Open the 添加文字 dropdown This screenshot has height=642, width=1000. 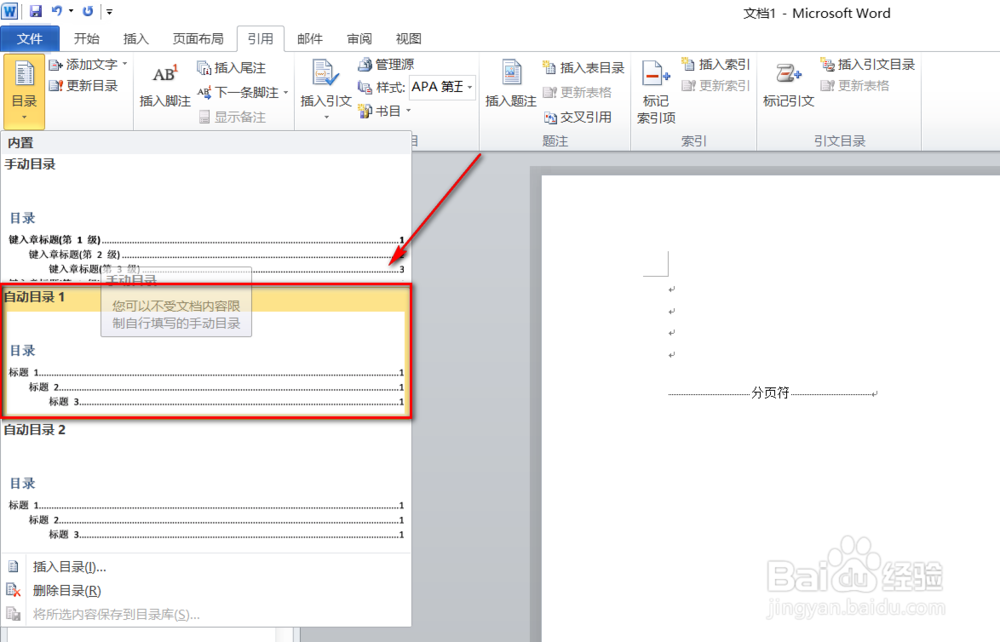(89, 64)
